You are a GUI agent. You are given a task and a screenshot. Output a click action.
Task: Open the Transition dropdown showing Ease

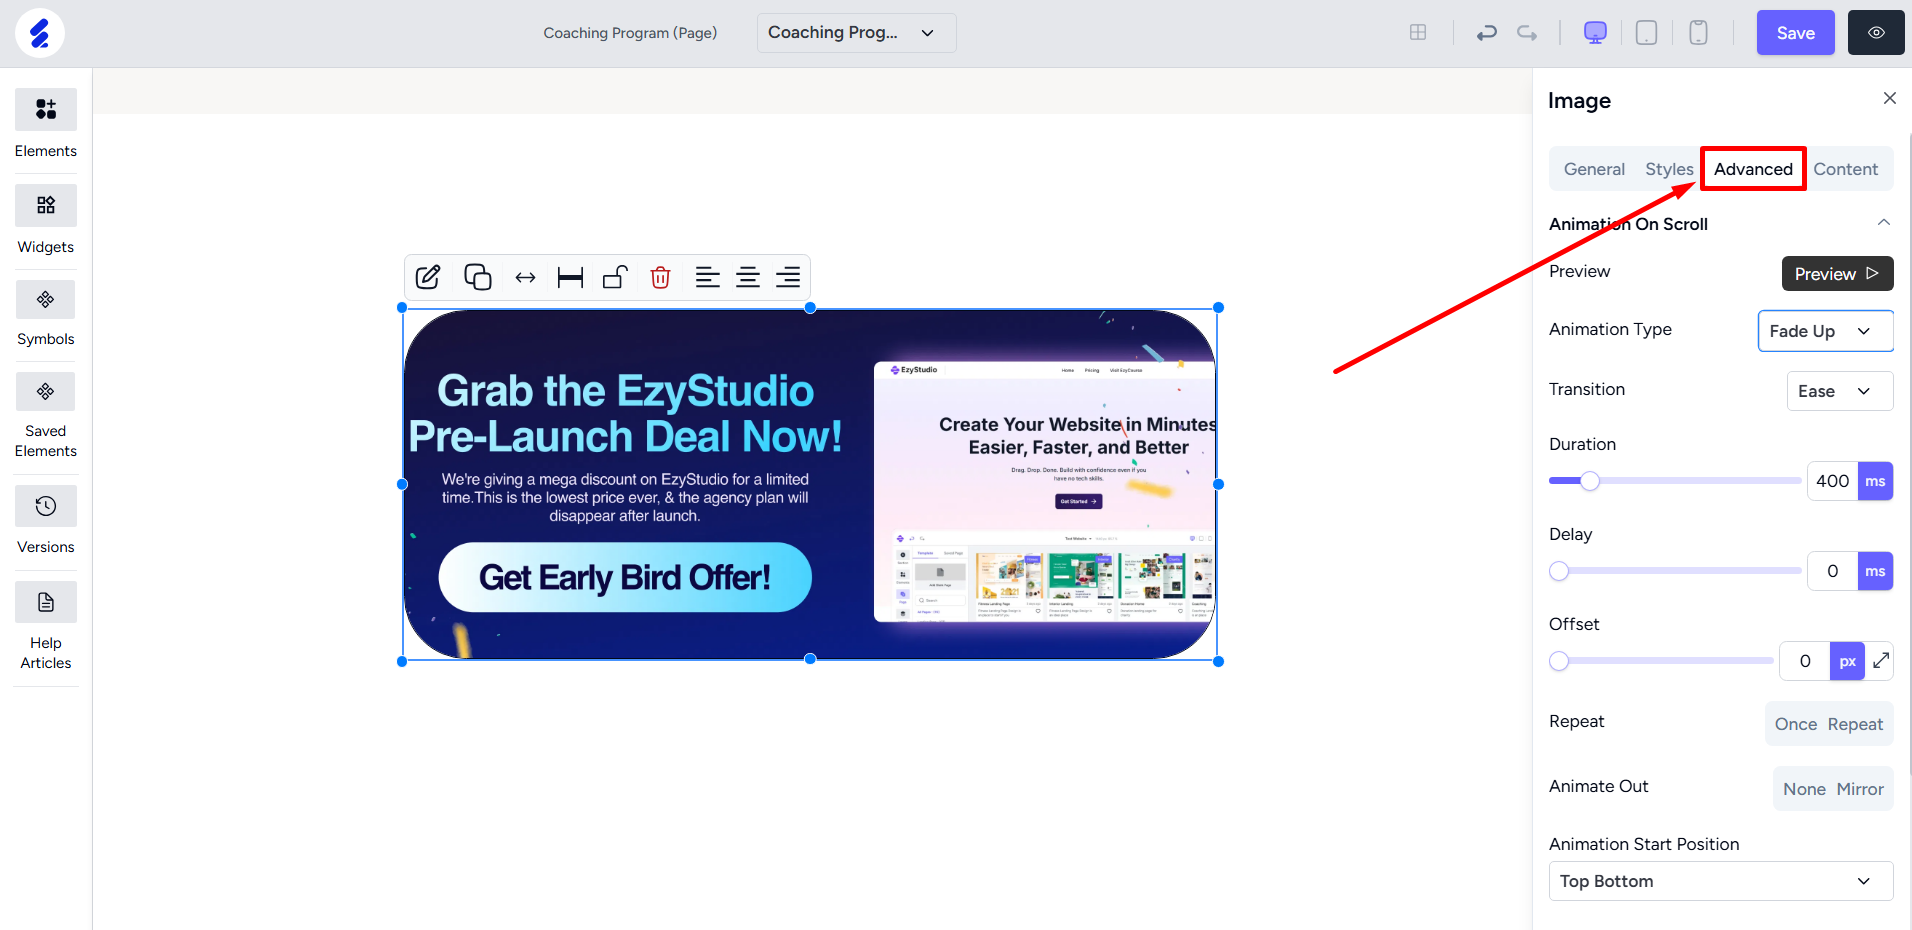click(x=1840, y=391)
